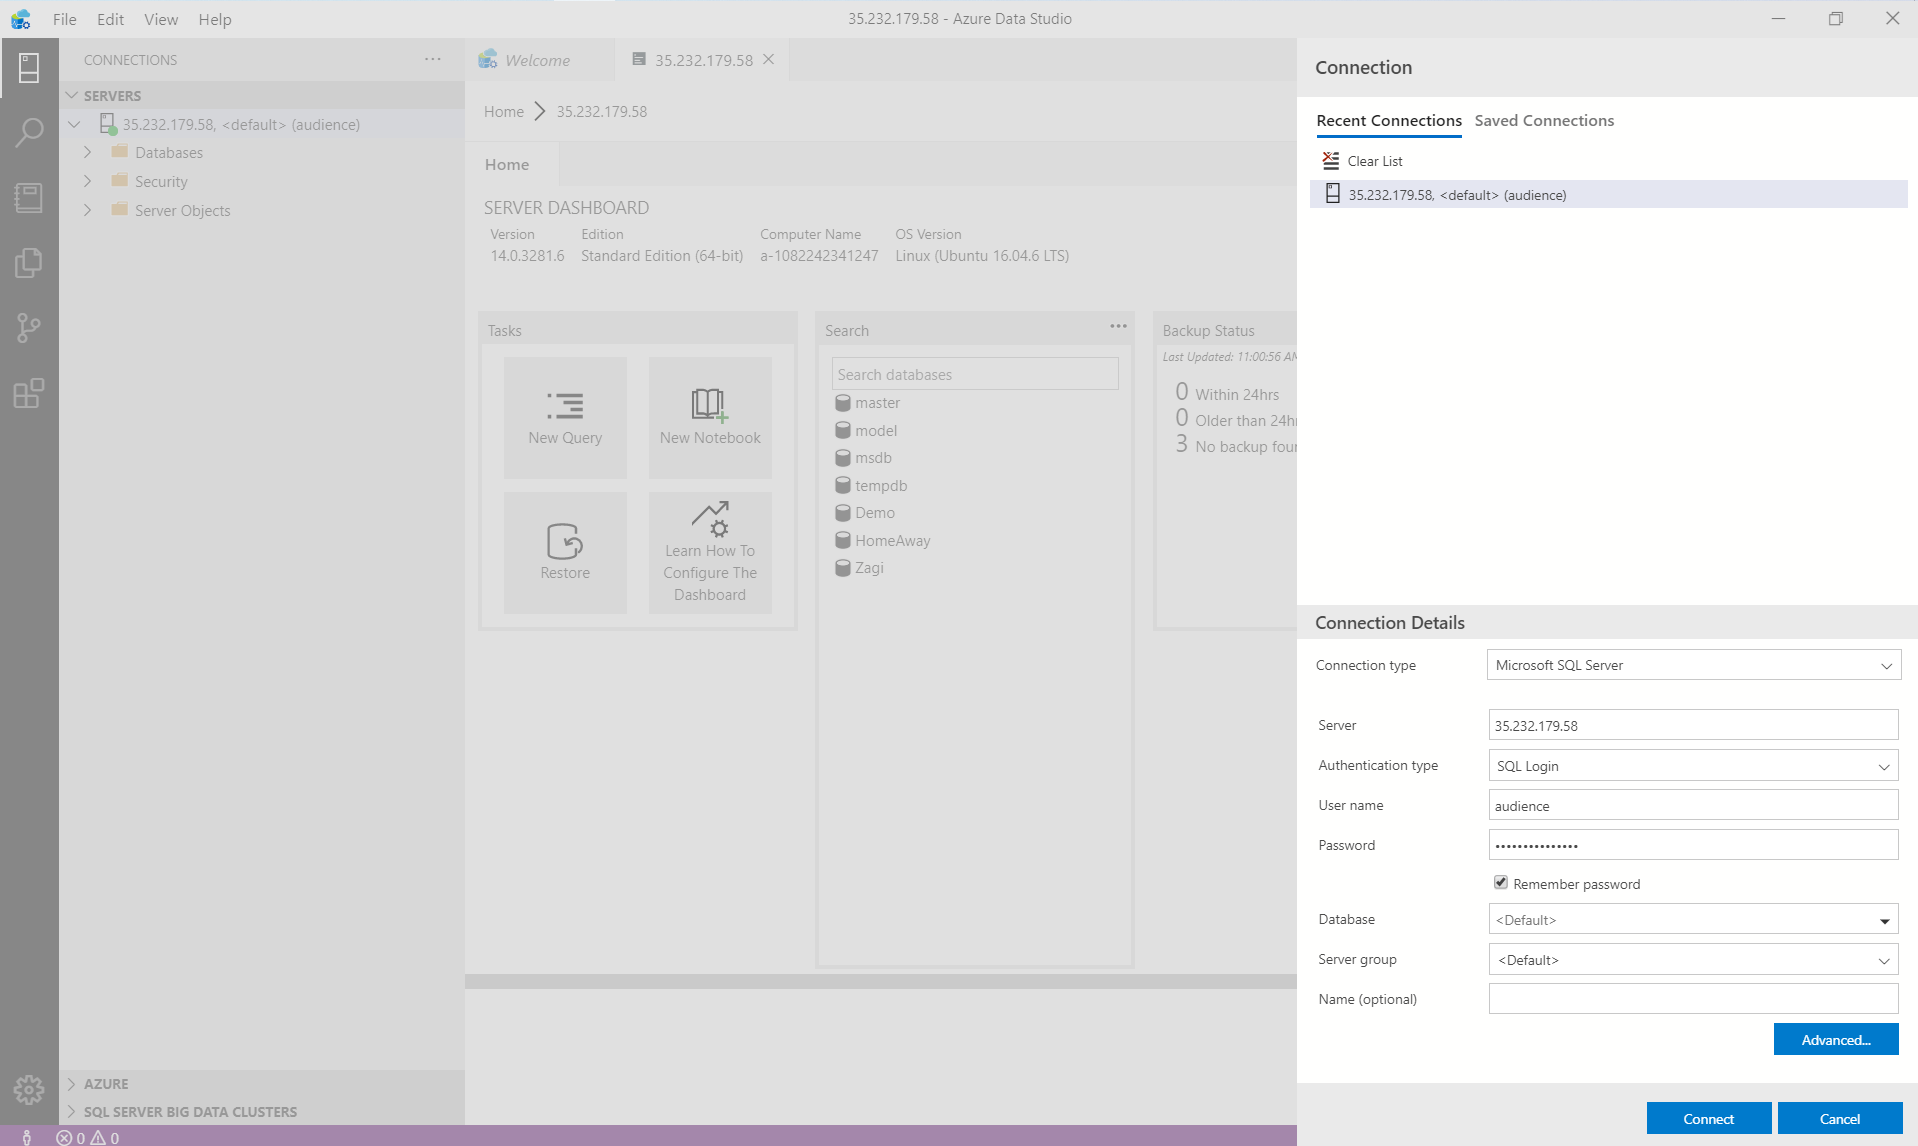1918x1146 pixels.
Task: Open the Edit menu
Action: [110, 19]
